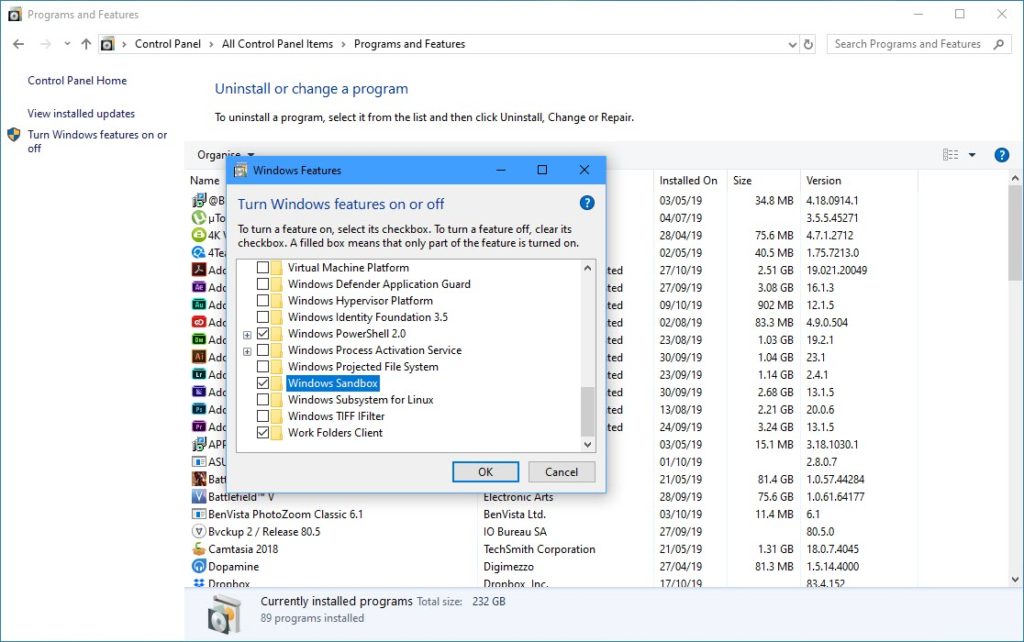Check Virtual Machine Platform checkbox
The image size is (1024, 642).
coord(263,267)
